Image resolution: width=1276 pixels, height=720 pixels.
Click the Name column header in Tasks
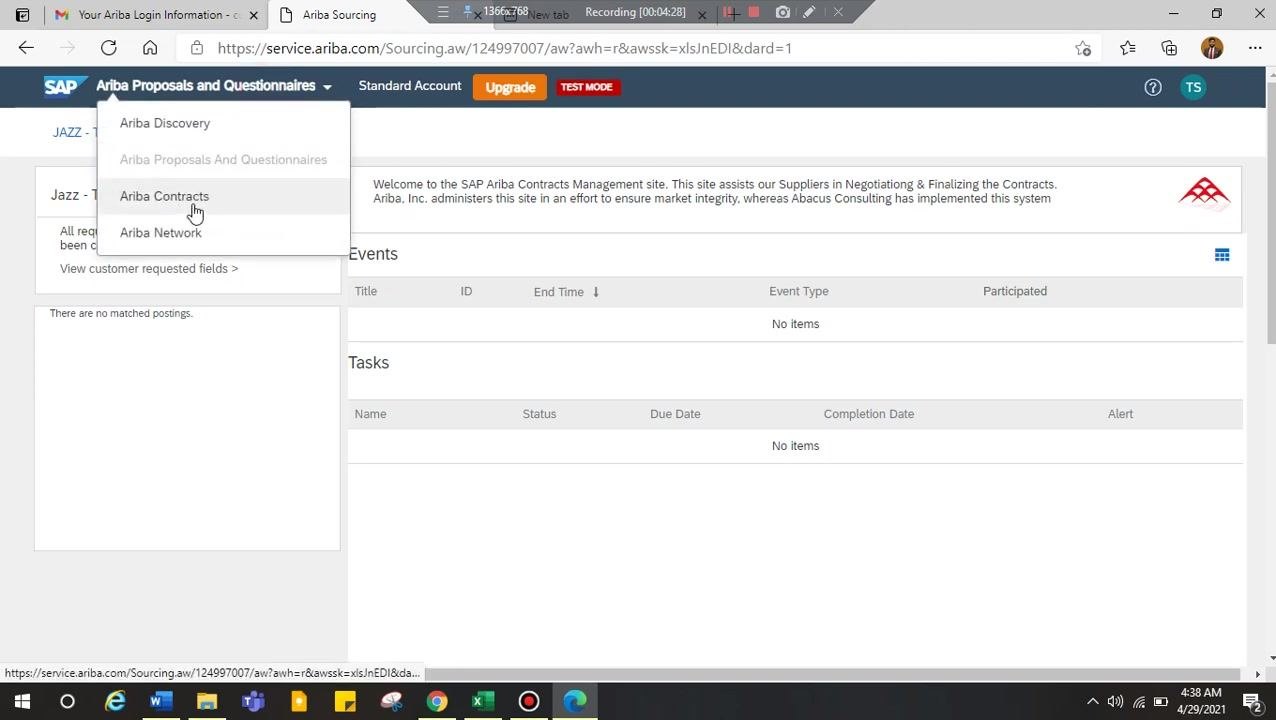pyautogui.click(x=370, y=414)
